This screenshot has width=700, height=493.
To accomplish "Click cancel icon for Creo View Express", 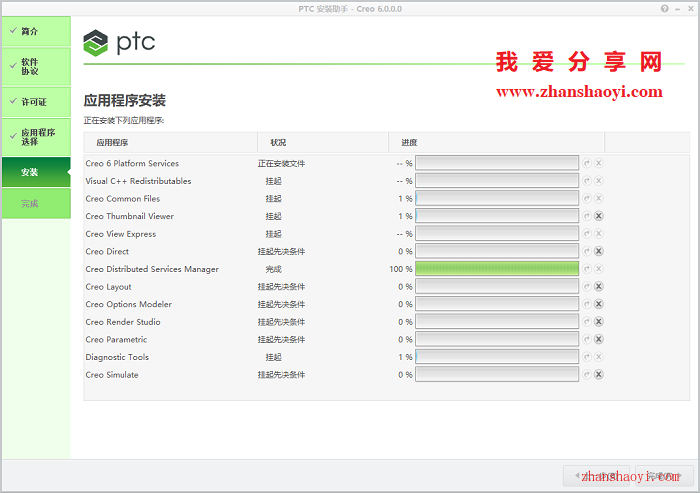I will pyautogui.click(x=599, y=234).
